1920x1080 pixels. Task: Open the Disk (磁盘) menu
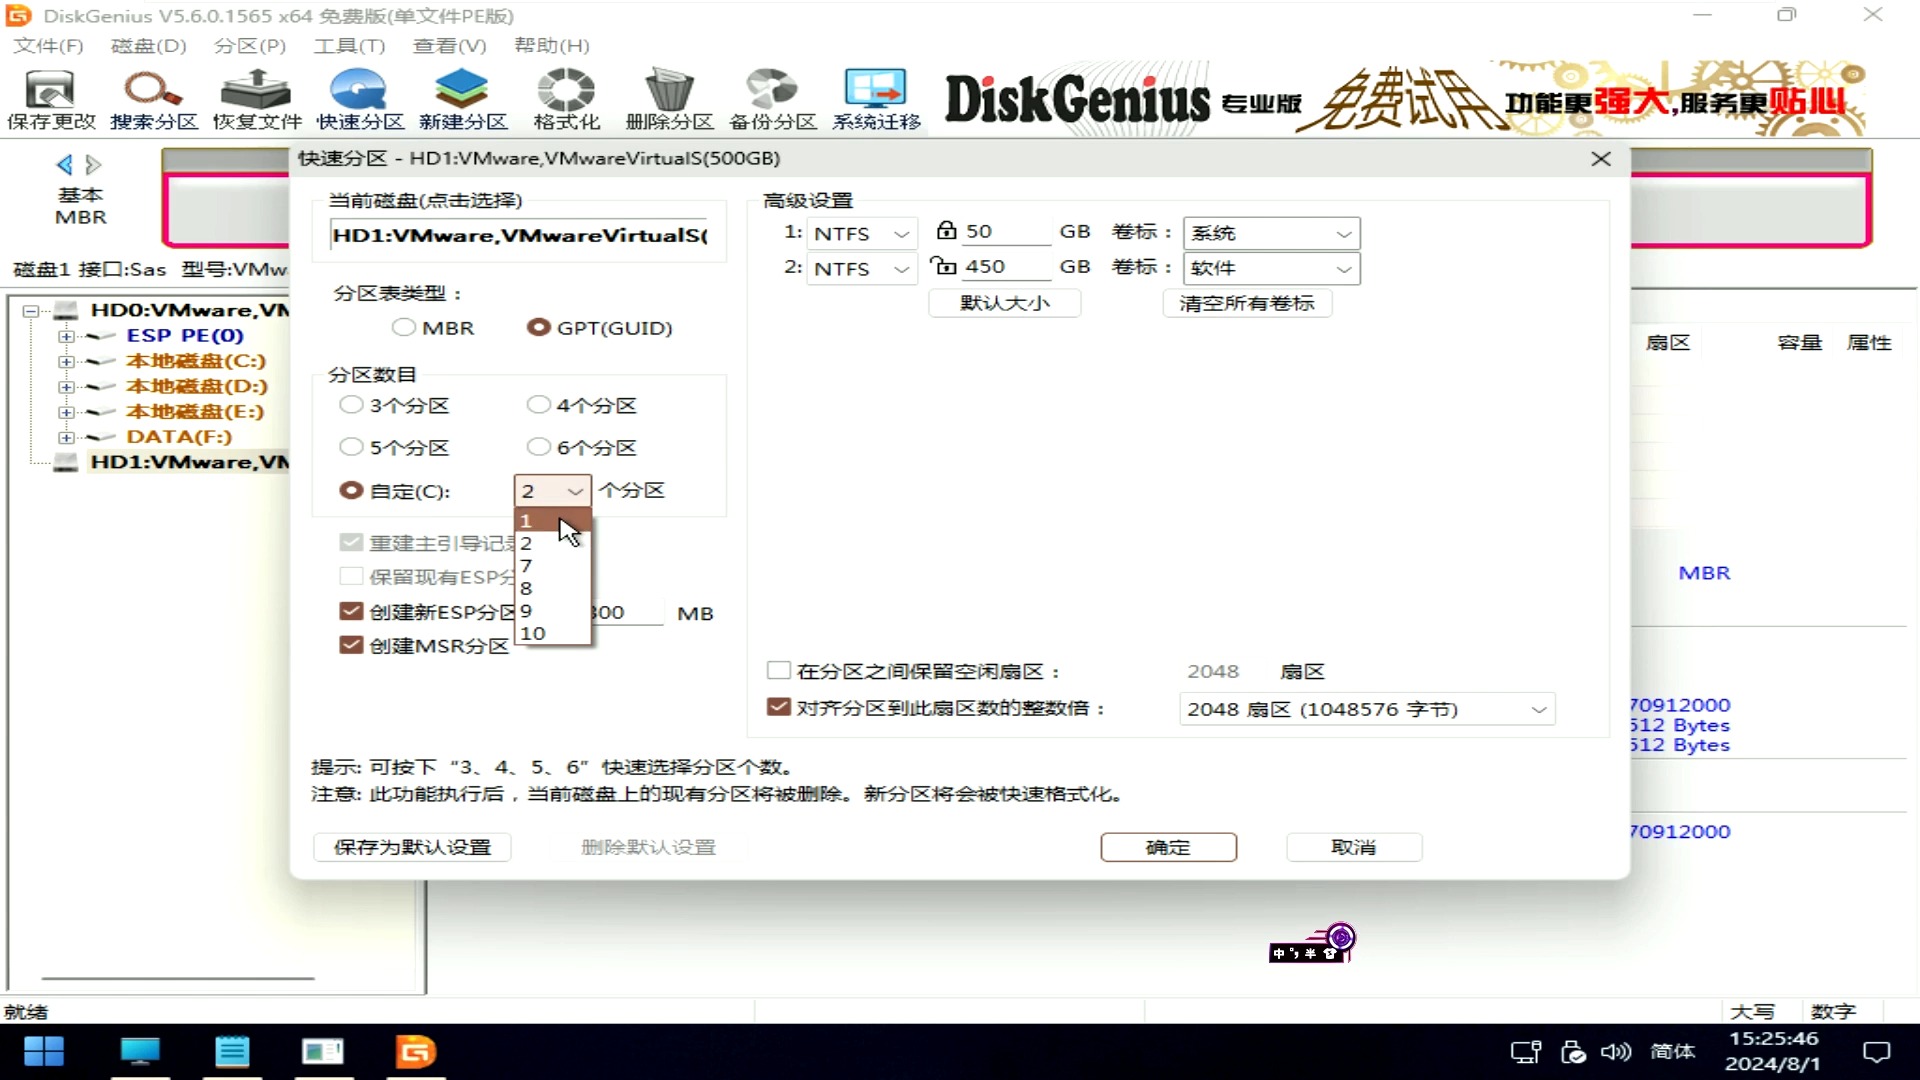(148, 46)
